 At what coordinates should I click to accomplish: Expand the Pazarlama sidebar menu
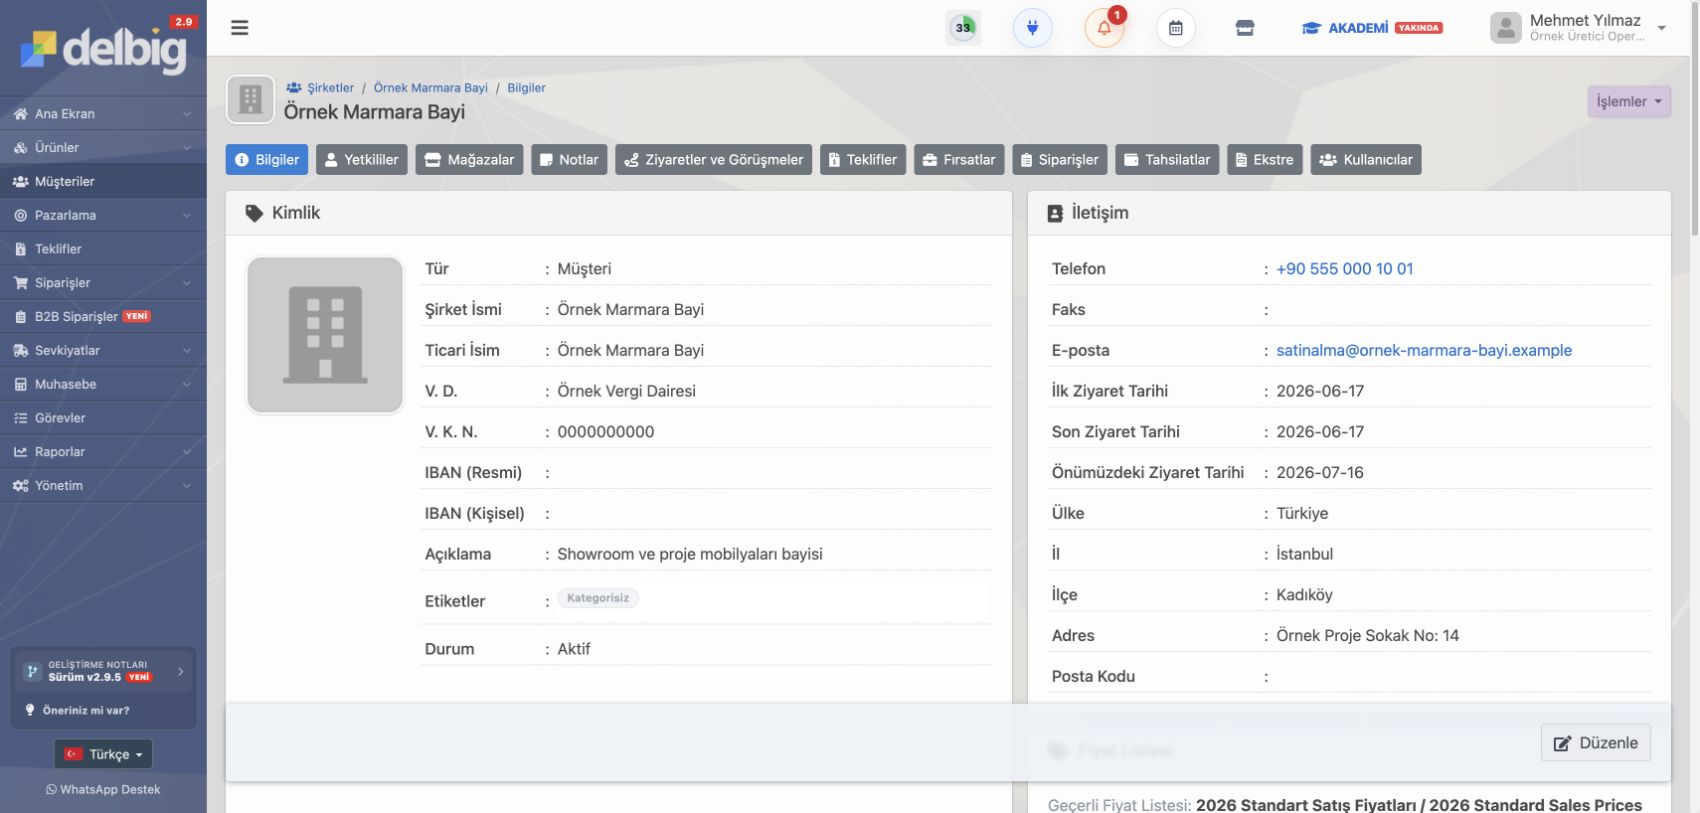click(x=103, y=215)
